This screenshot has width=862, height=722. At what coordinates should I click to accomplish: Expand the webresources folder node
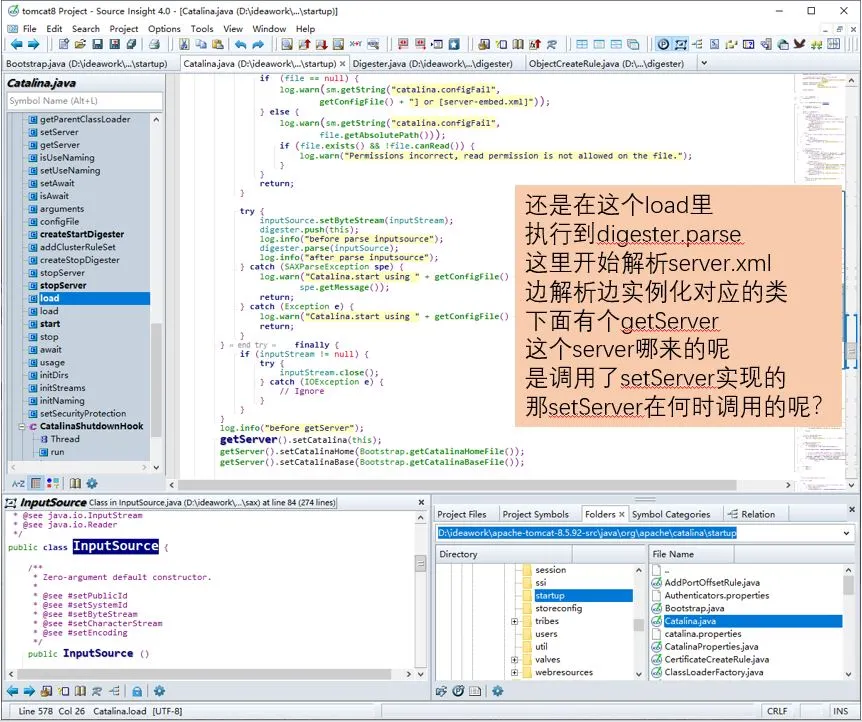pos(515,673)
